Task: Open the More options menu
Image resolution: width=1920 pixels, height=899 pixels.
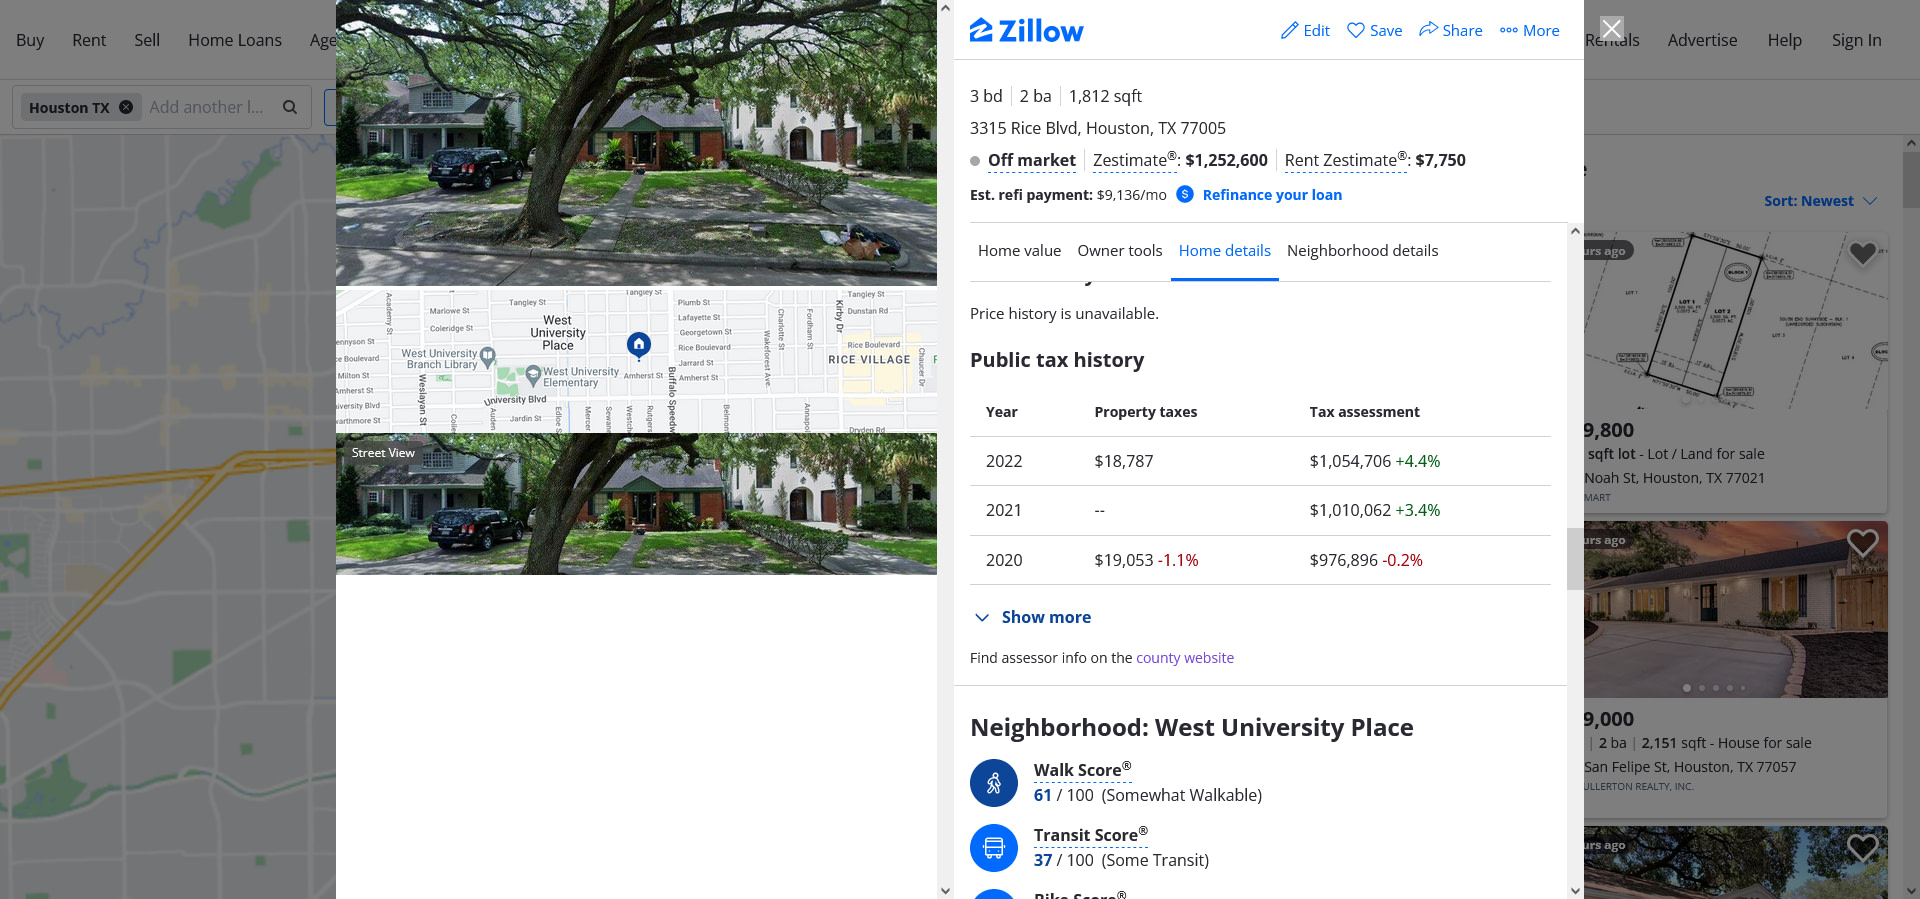Action: tap(1529, 30)
